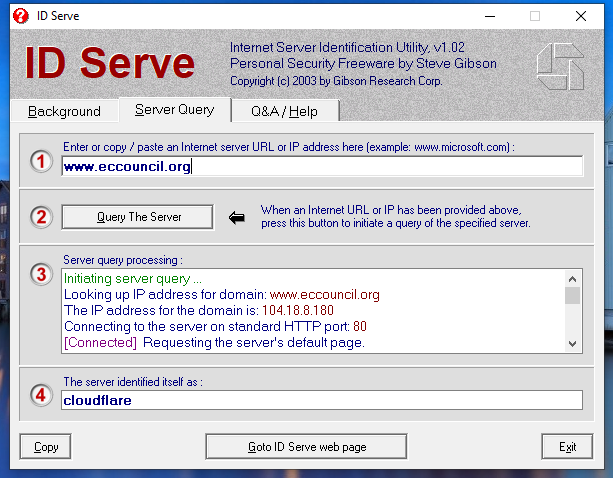Click the ID Serve red question-mark icon

pos(21,16)
